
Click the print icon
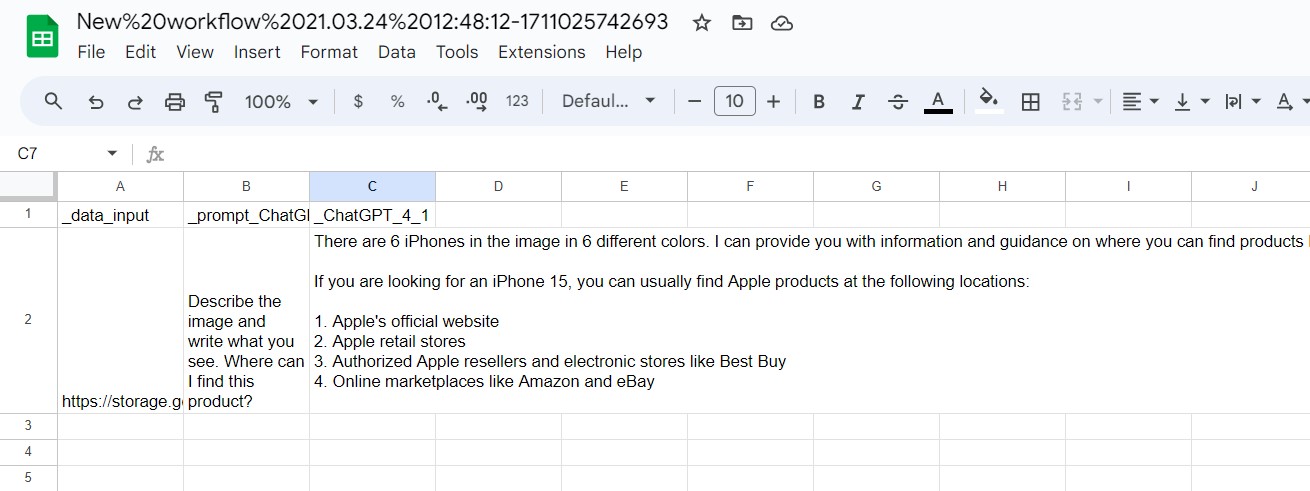[x=175, y=101]
